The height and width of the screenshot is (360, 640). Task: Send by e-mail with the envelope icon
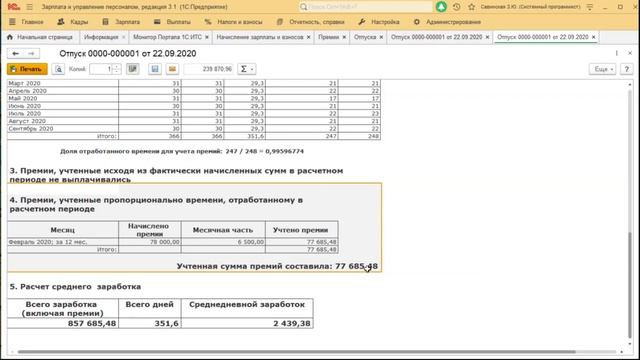172,69
